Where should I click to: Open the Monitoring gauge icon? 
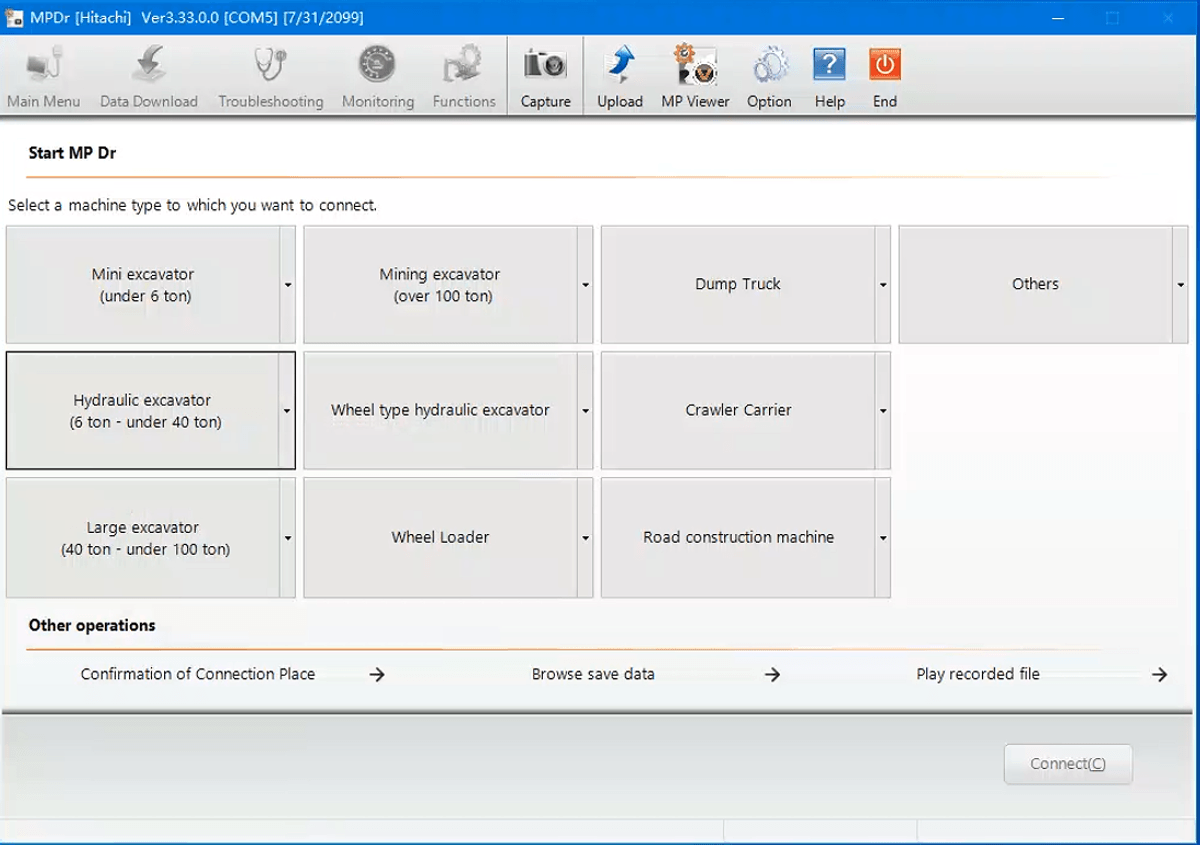[377, 67]
